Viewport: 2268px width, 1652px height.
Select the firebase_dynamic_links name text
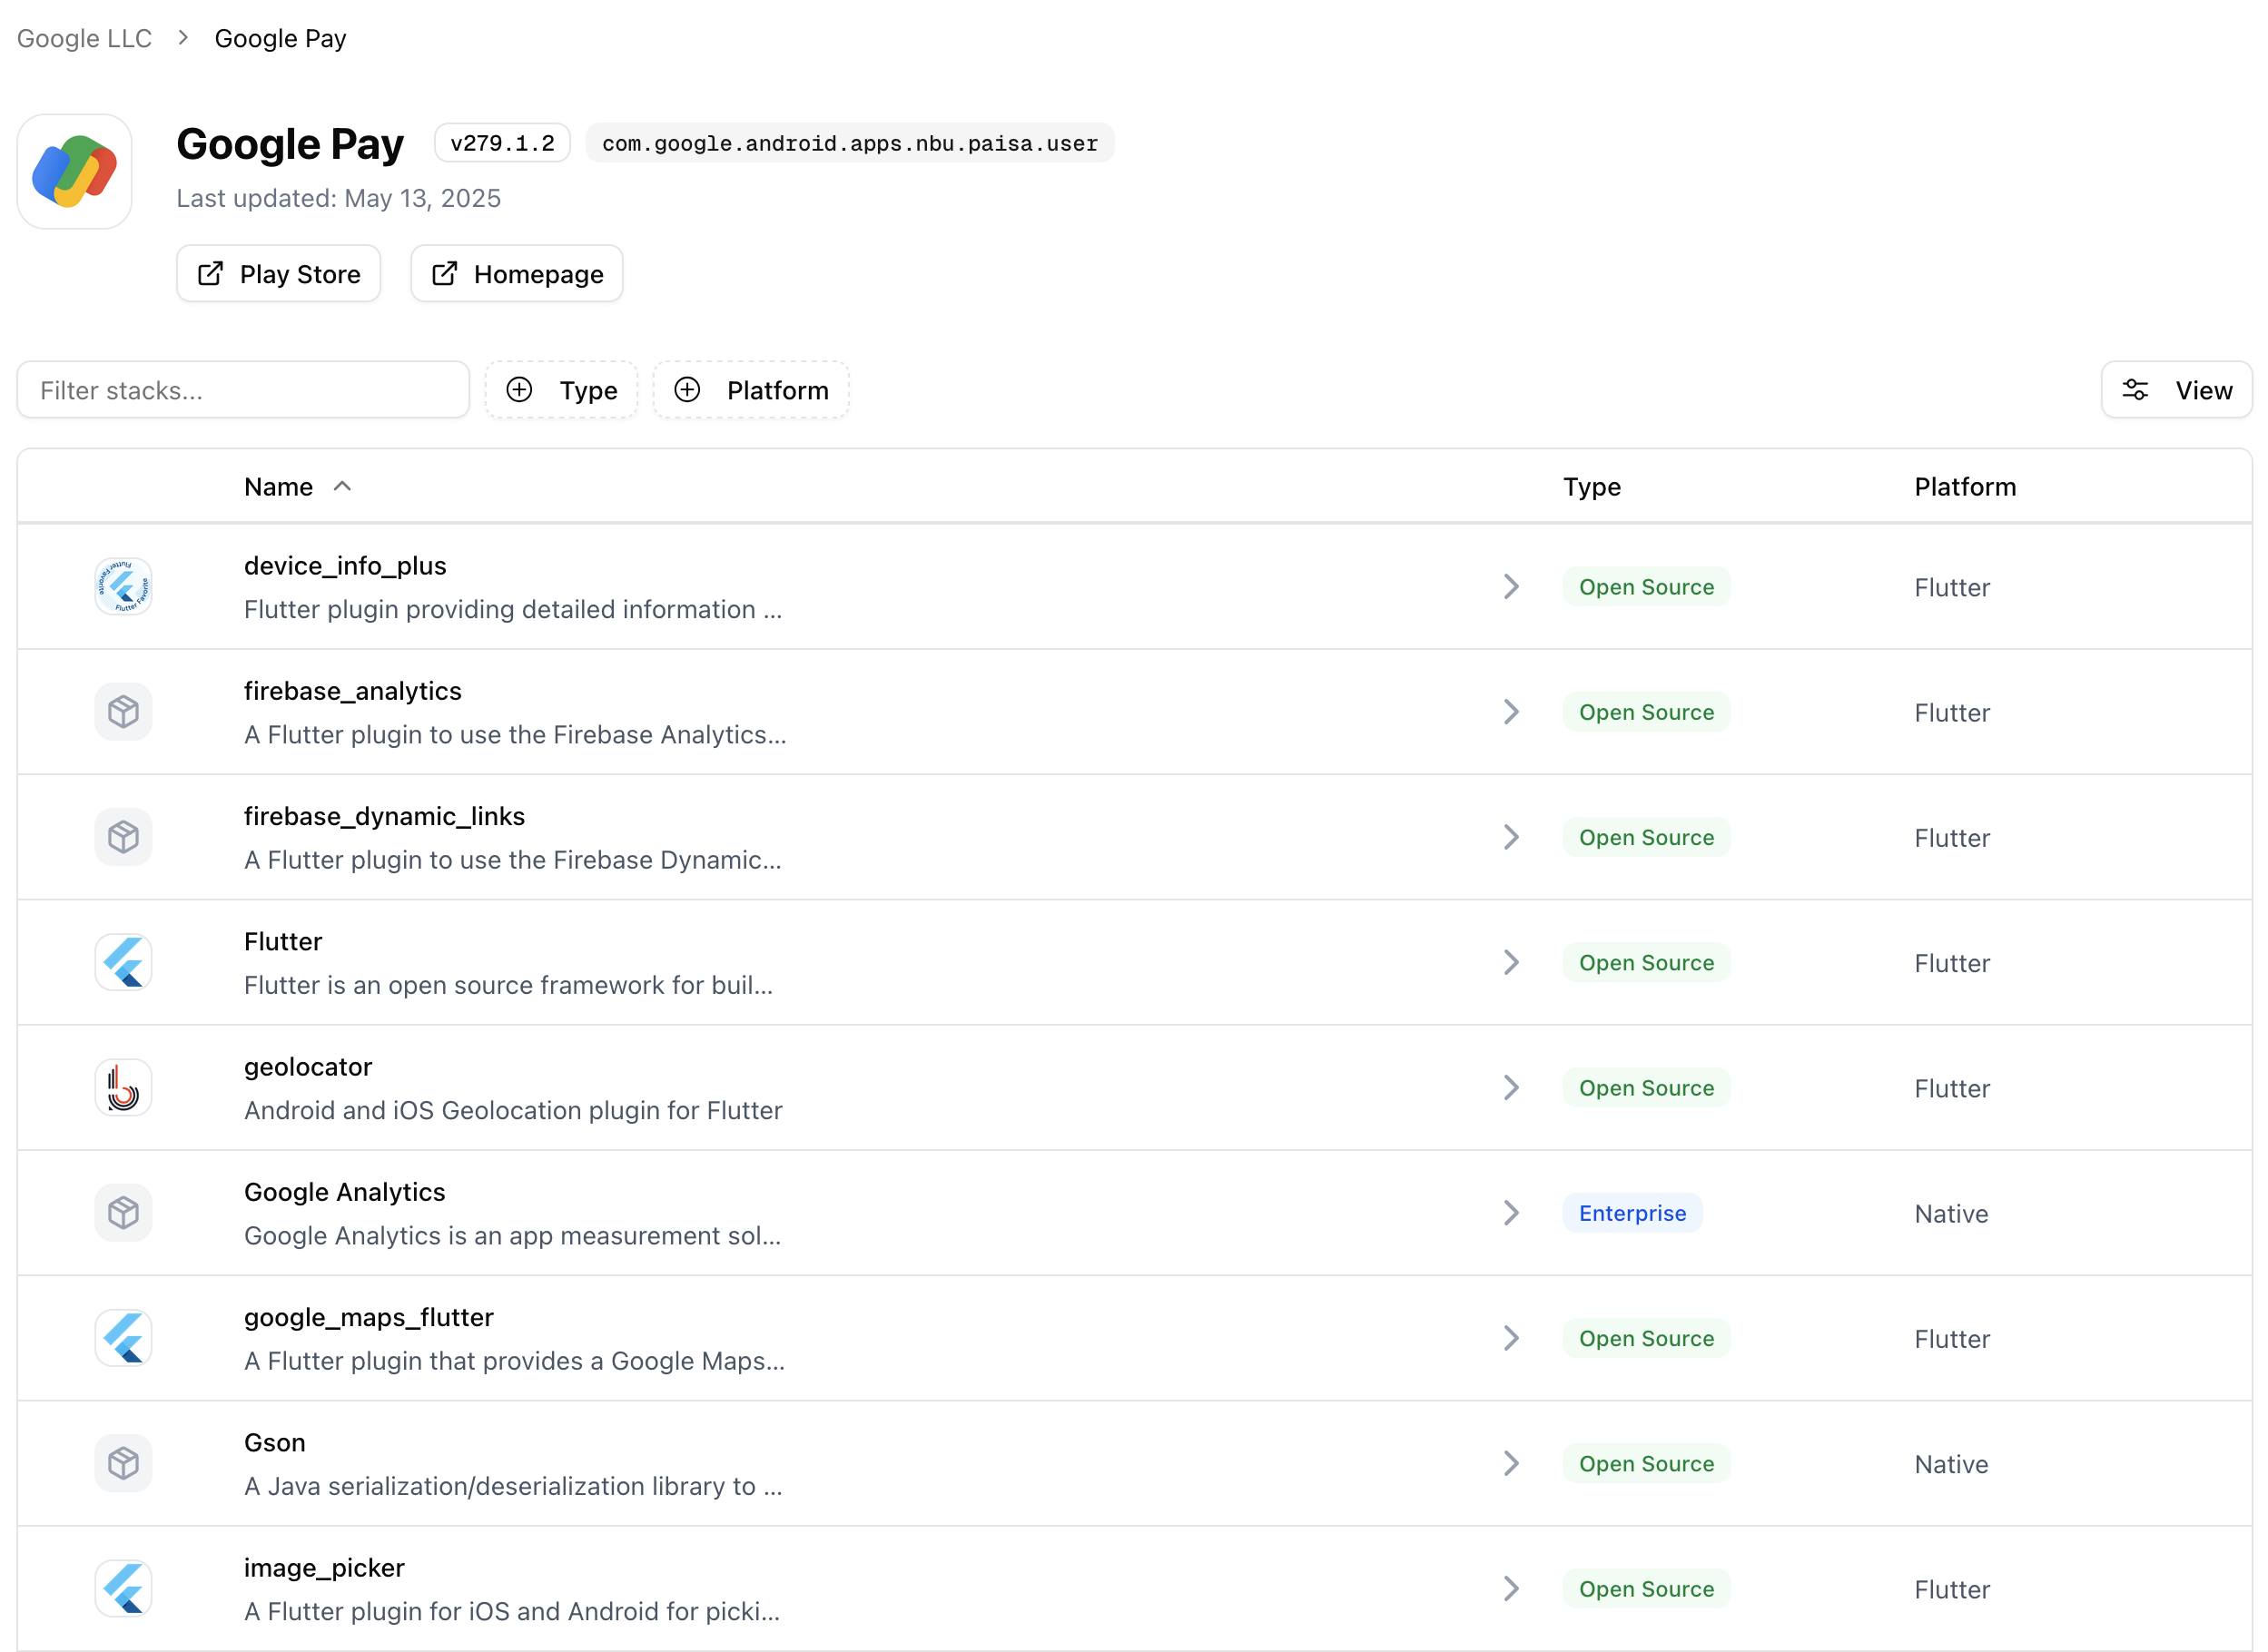coord(384,816)
